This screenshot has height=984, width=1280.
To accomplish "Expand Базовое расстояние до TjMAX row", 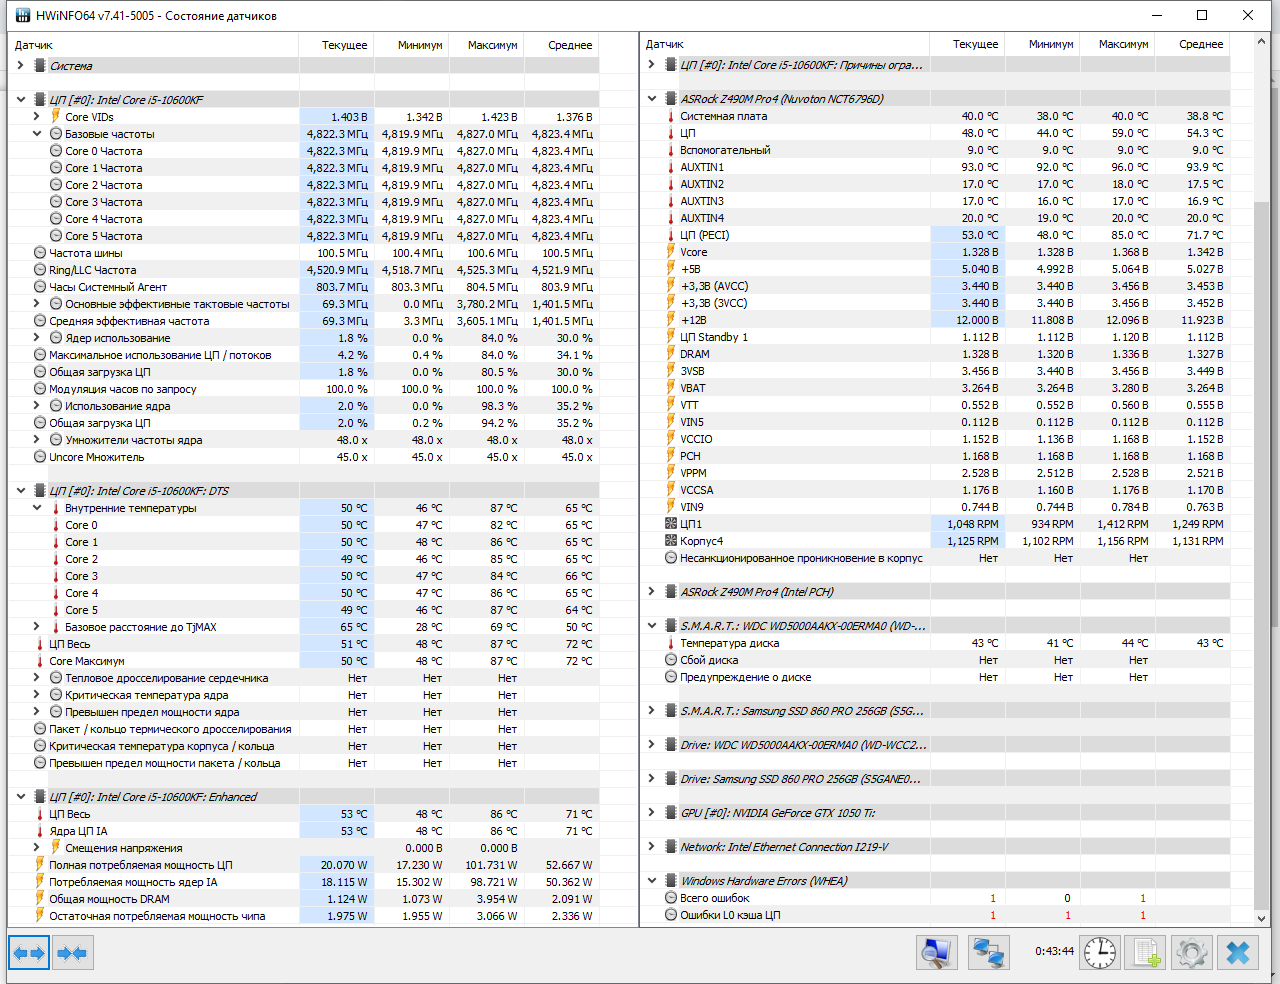I will (x=37, y=627).
